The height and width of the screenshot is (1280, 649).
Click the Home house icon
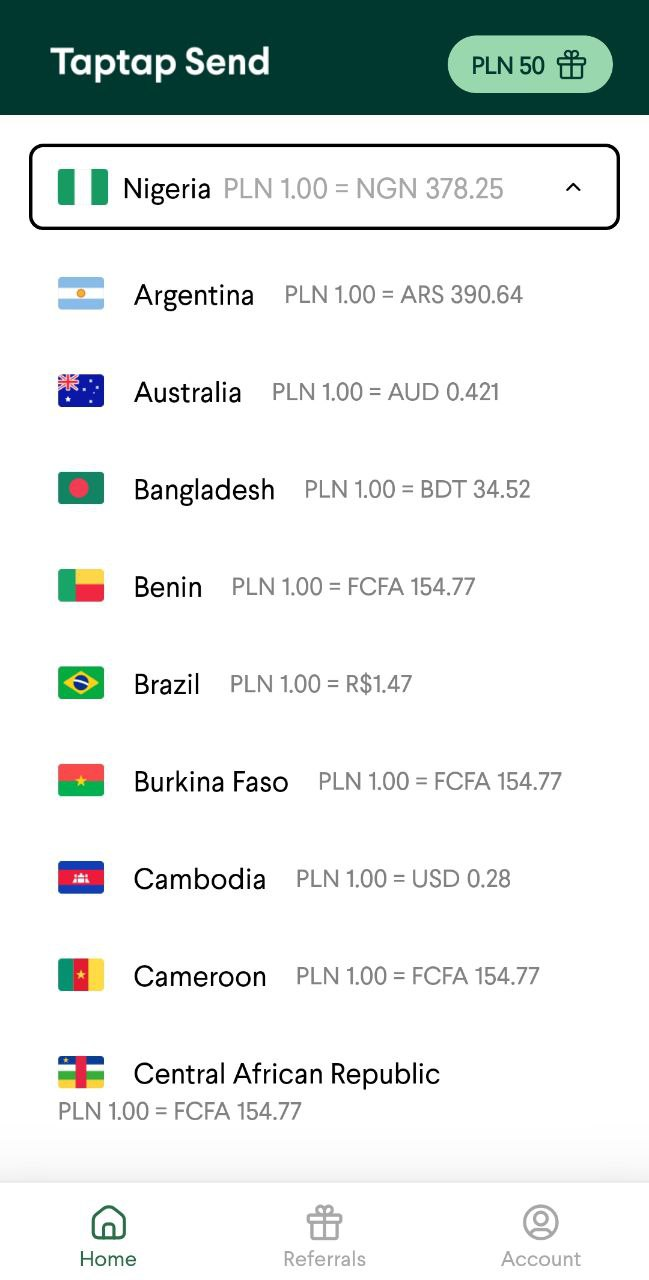[x=108, y=1222]
